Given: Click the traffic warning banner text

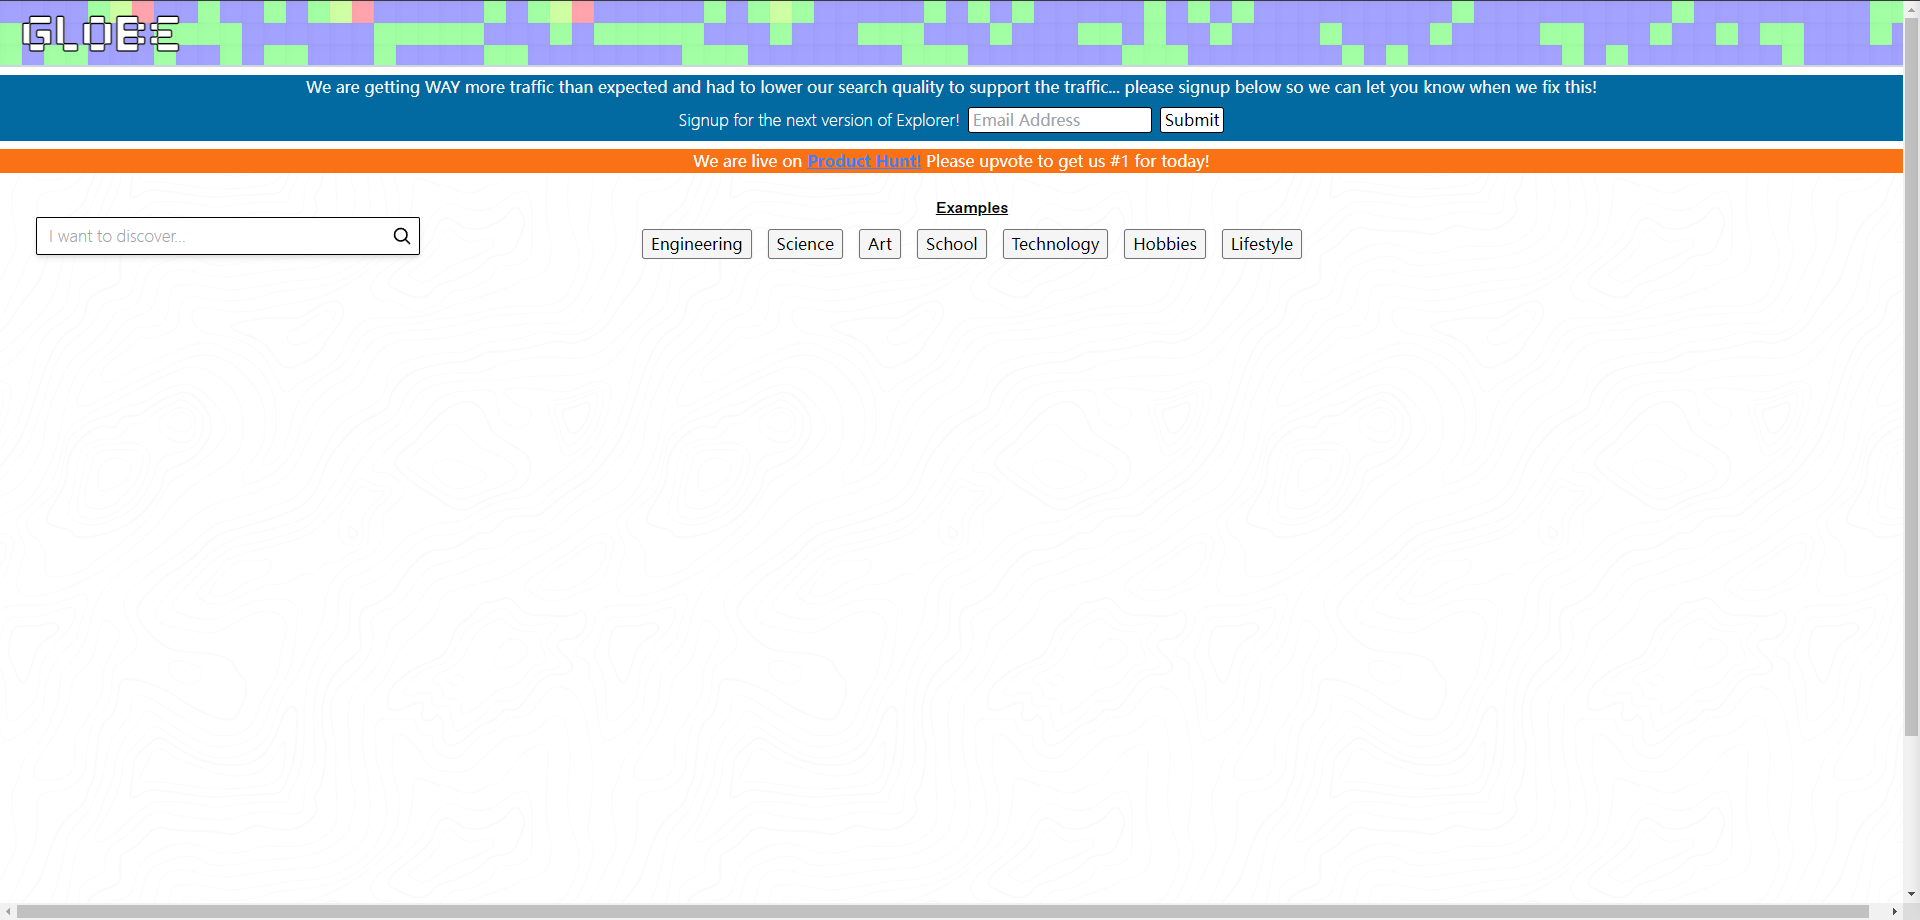Looking at the screenshot, I should pos(951,87).
